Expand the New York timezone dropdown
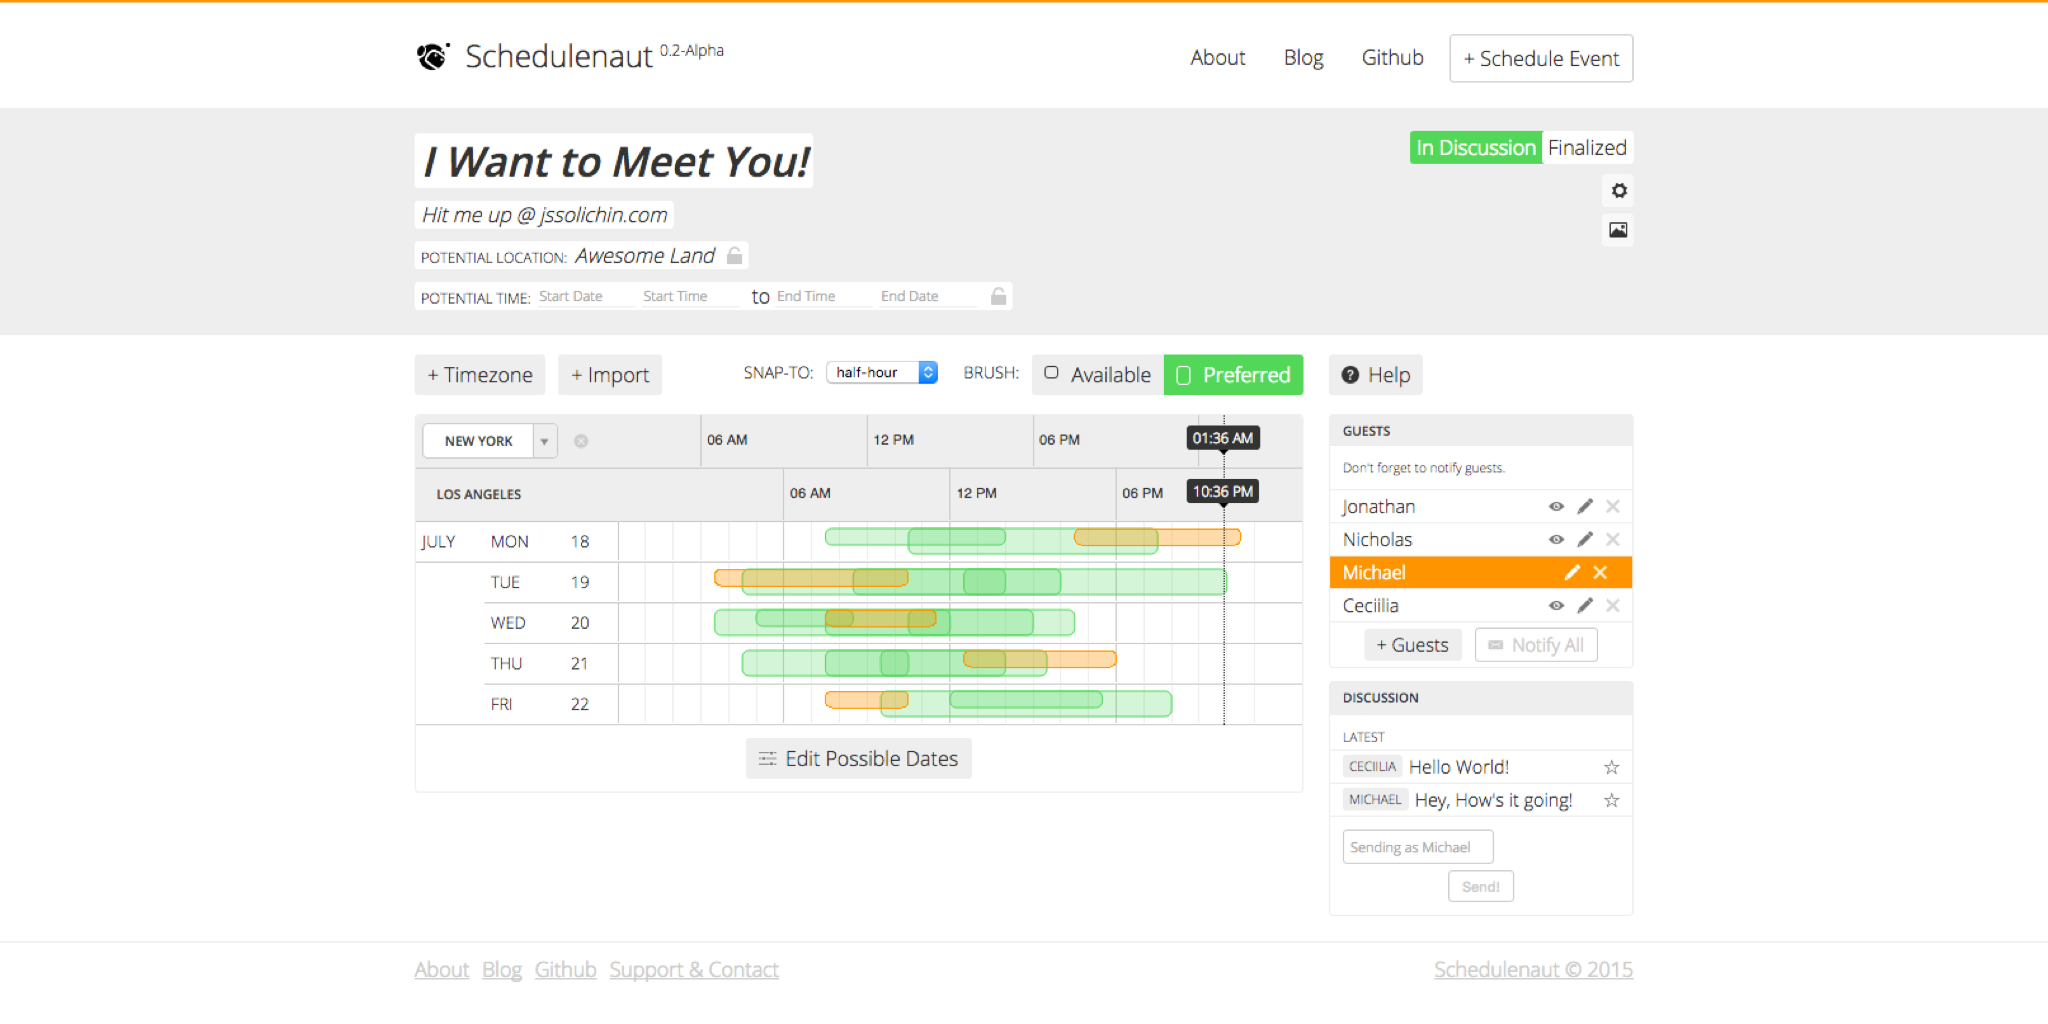The image size is (2048, 1024). coord(544,441)
